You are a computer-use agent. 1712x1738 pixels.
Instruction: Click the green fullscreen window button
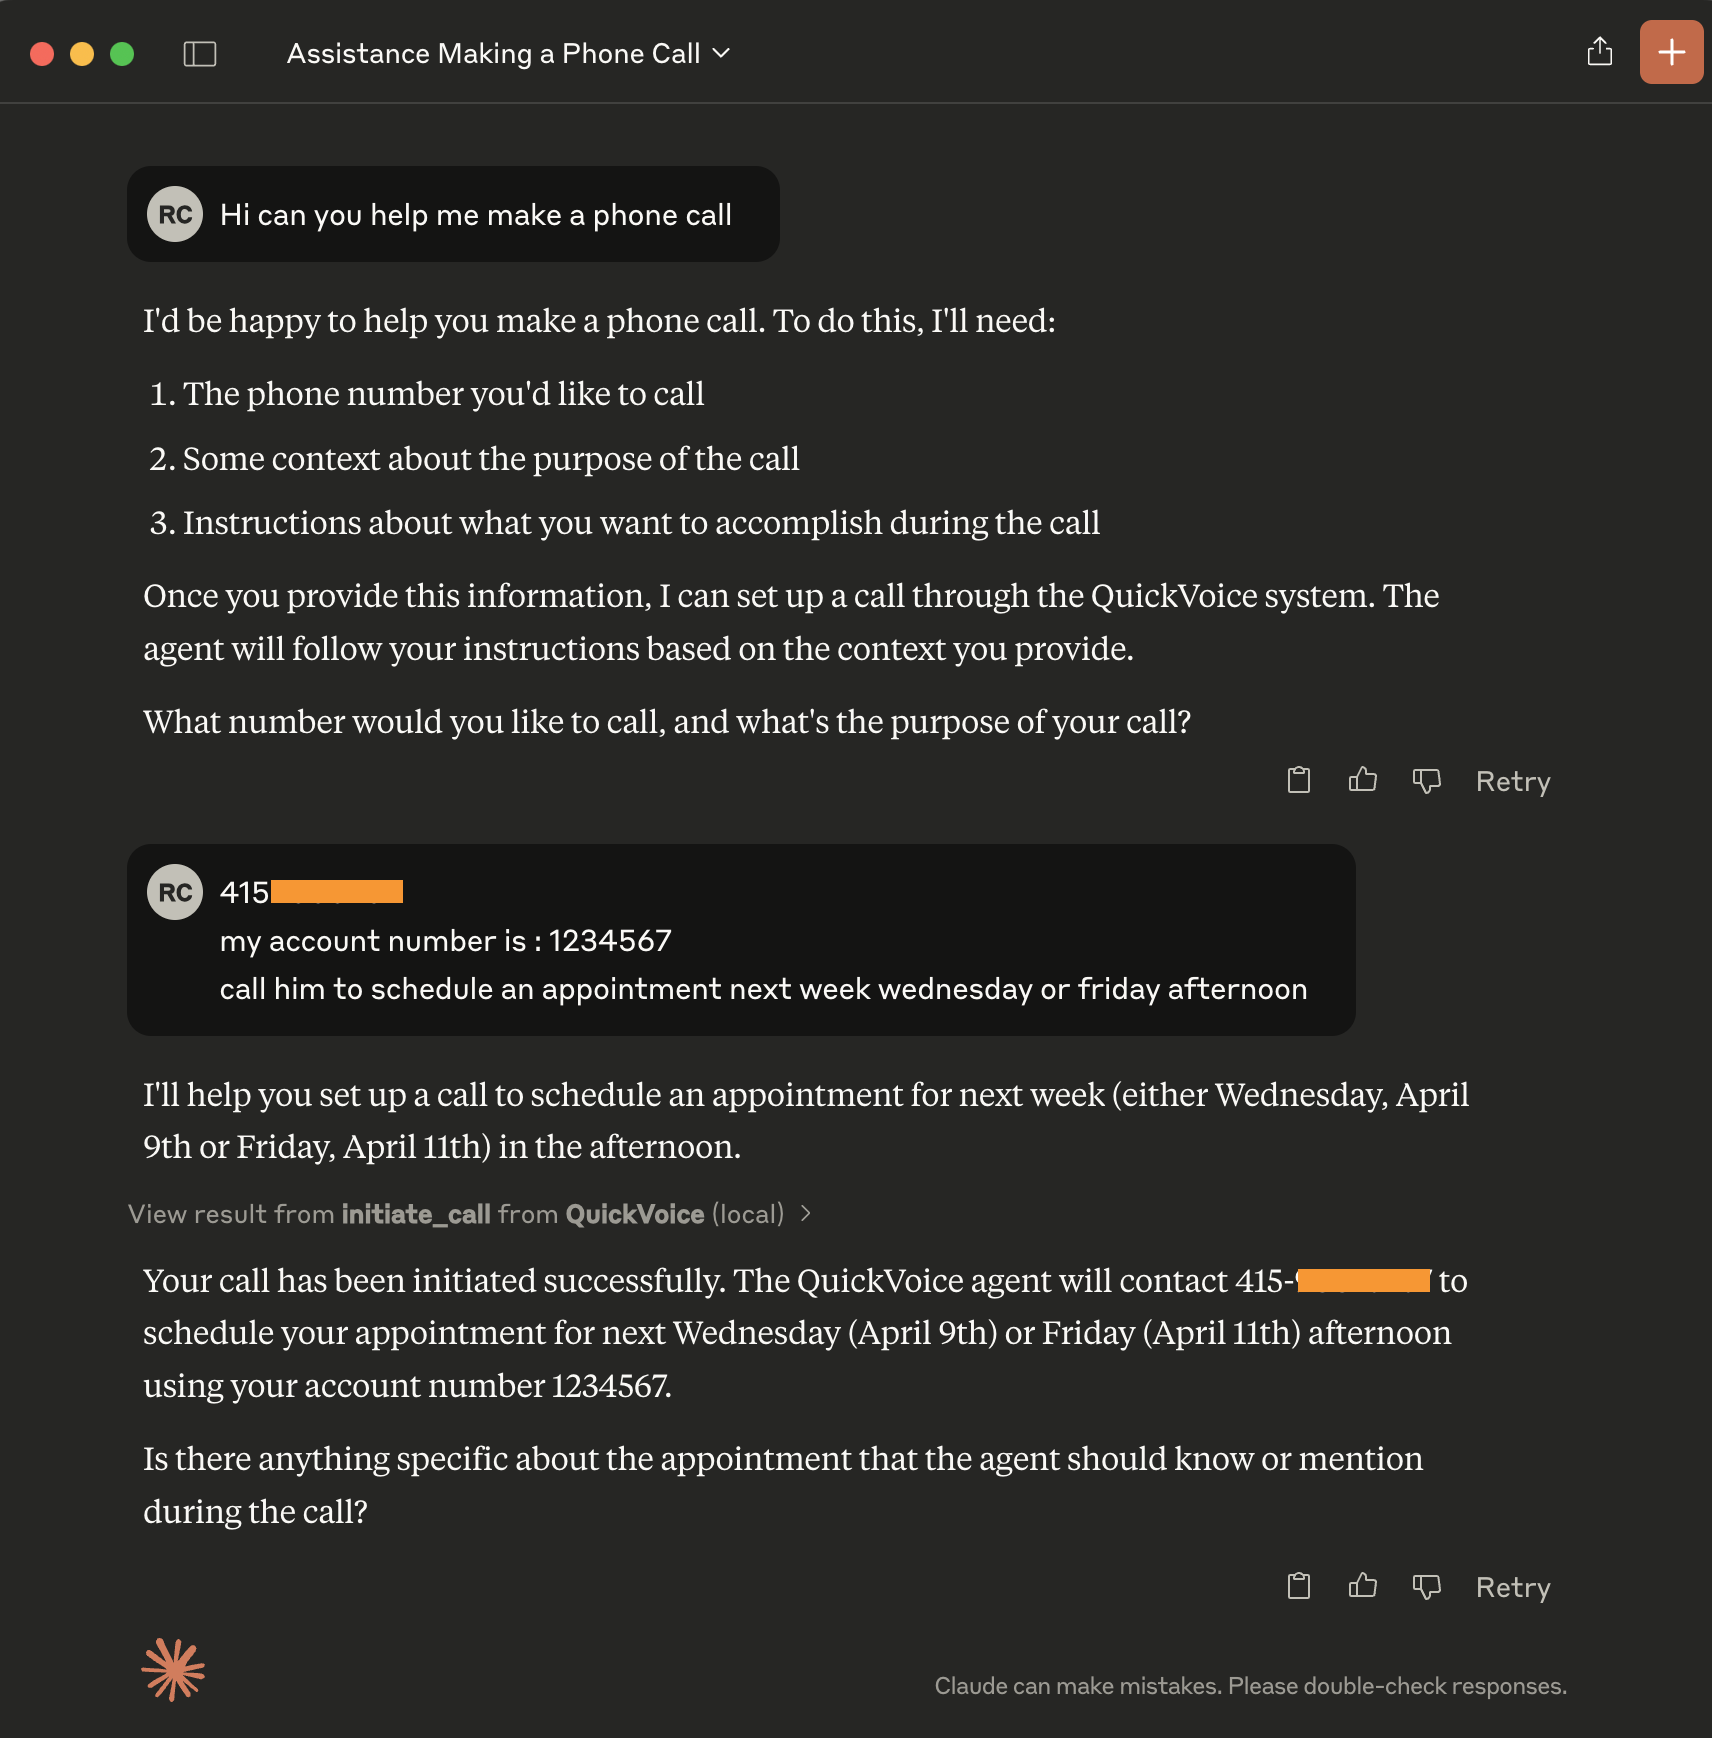tap(122, 54)
